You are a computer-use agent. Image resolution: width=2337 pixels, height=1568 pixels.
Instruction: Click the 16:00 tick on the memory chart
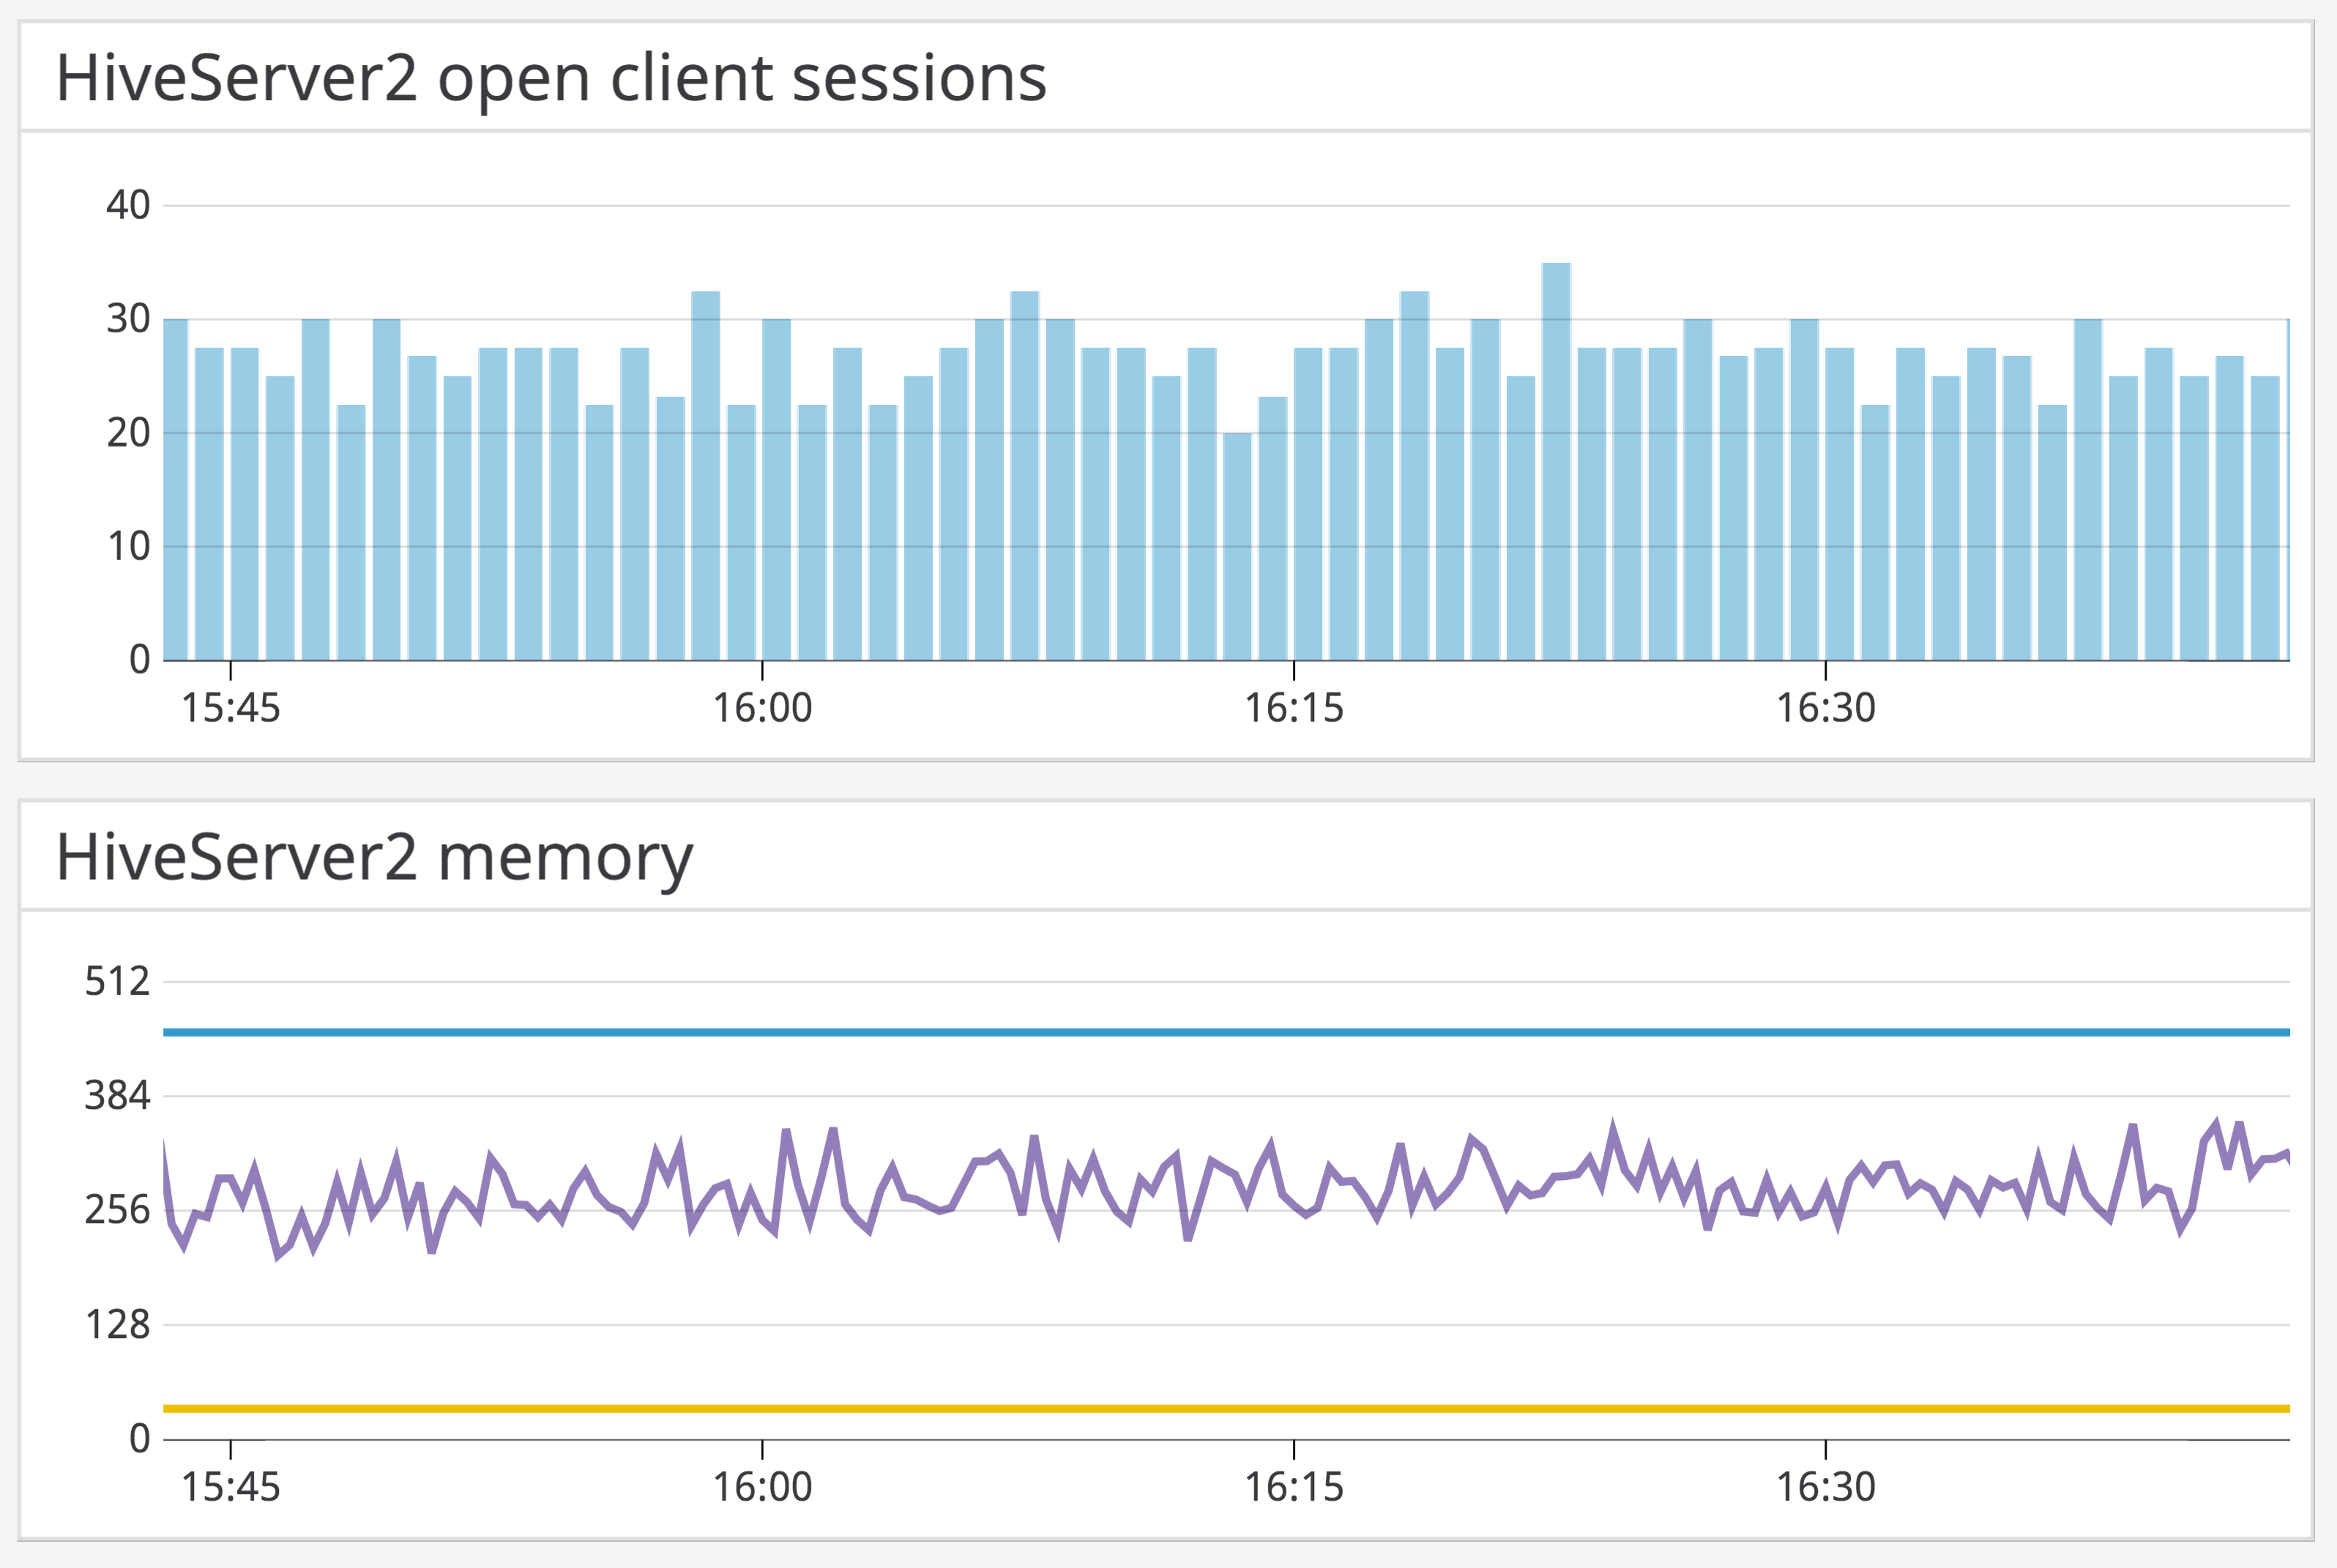(762, 1487)
